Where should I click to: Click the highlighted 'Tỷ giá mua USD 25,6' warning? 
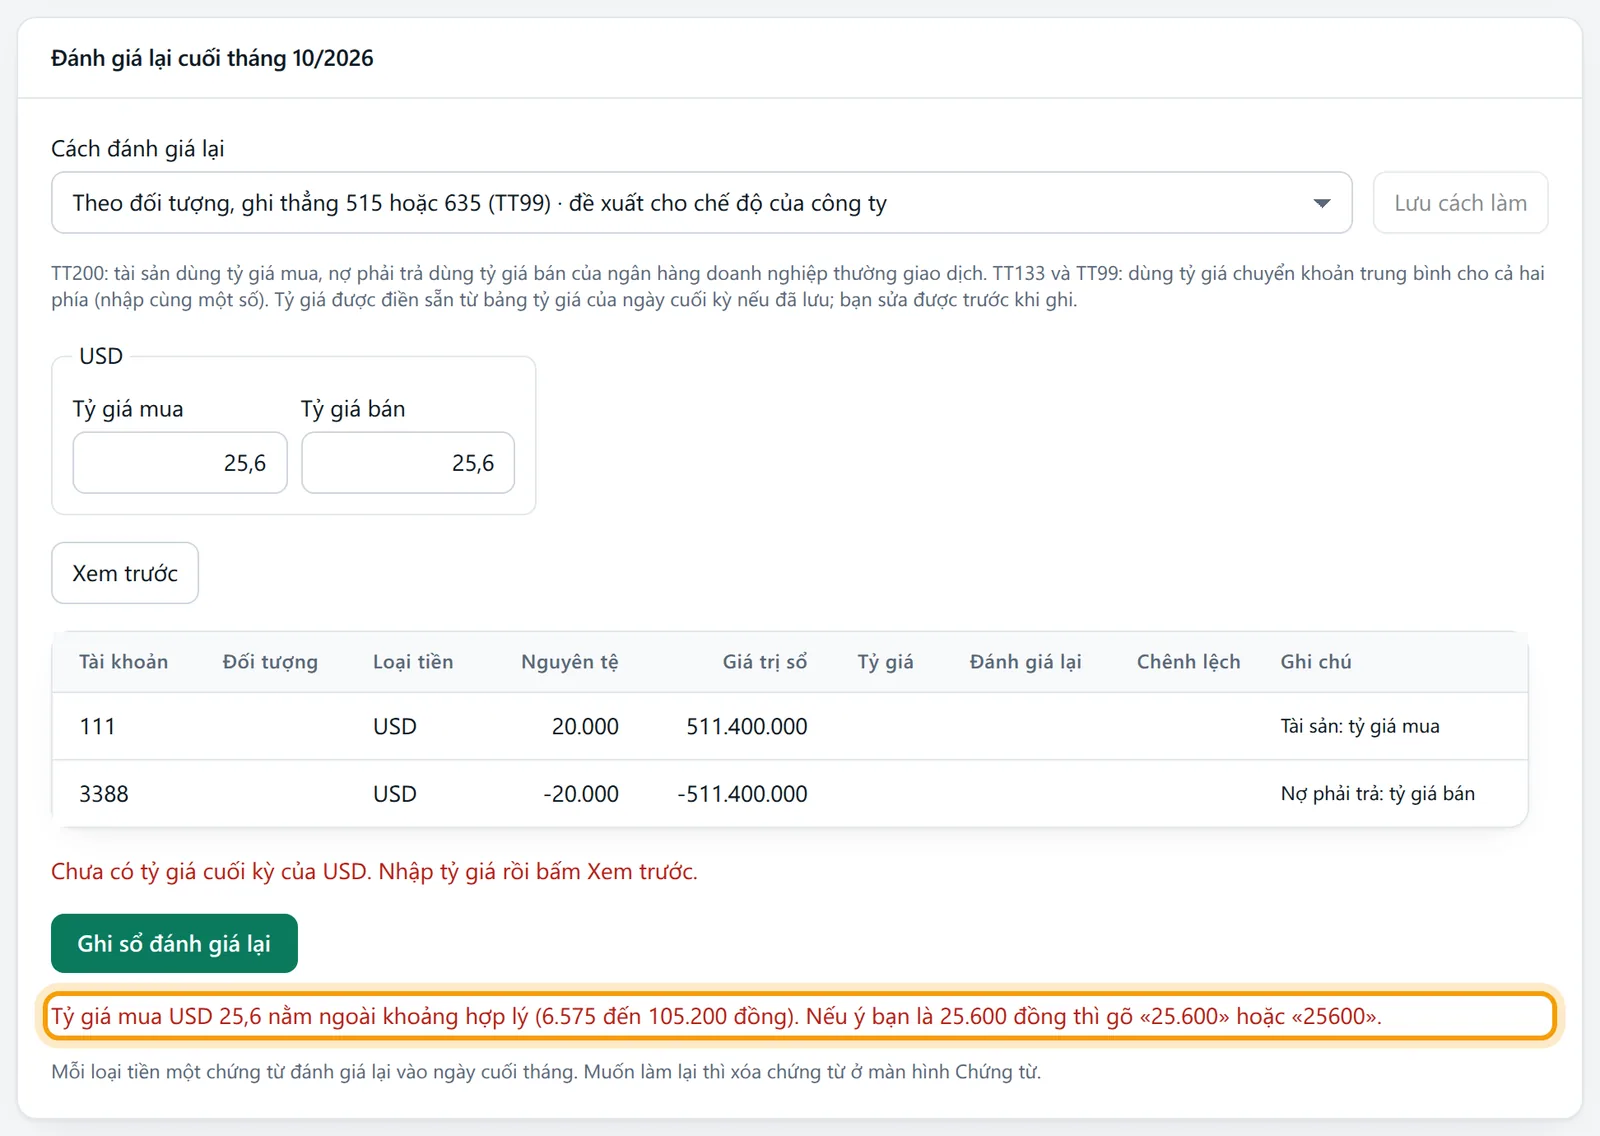[800, 1017]
